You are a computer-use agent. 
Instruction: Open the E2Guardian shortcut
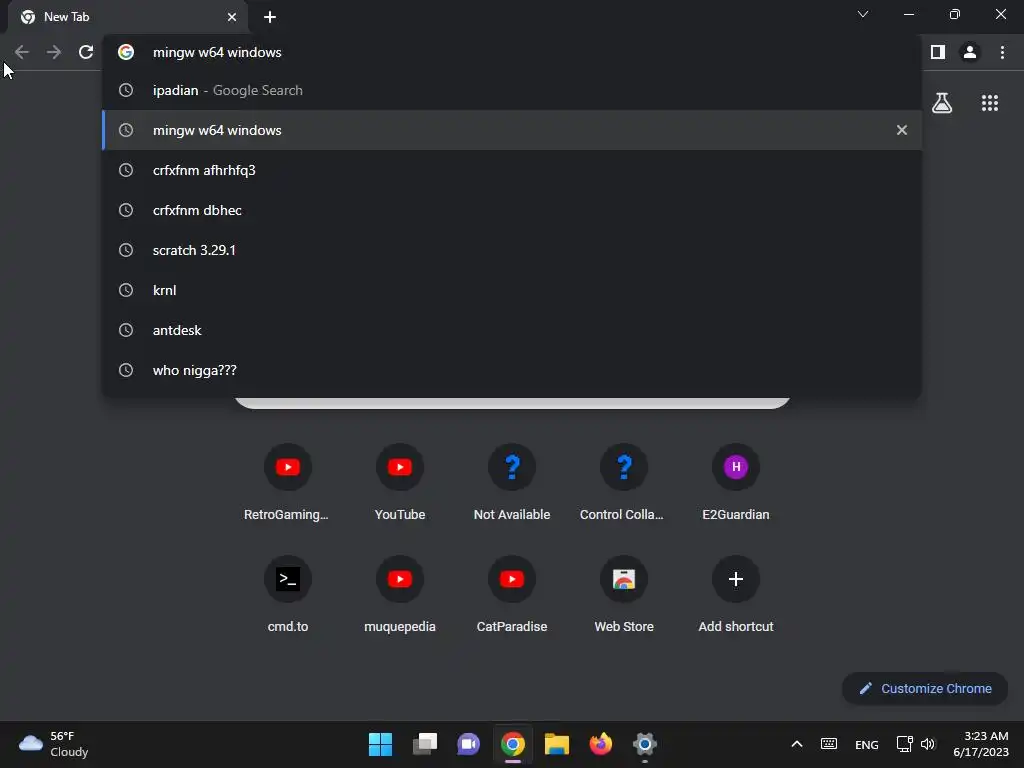tap(736, 483)
